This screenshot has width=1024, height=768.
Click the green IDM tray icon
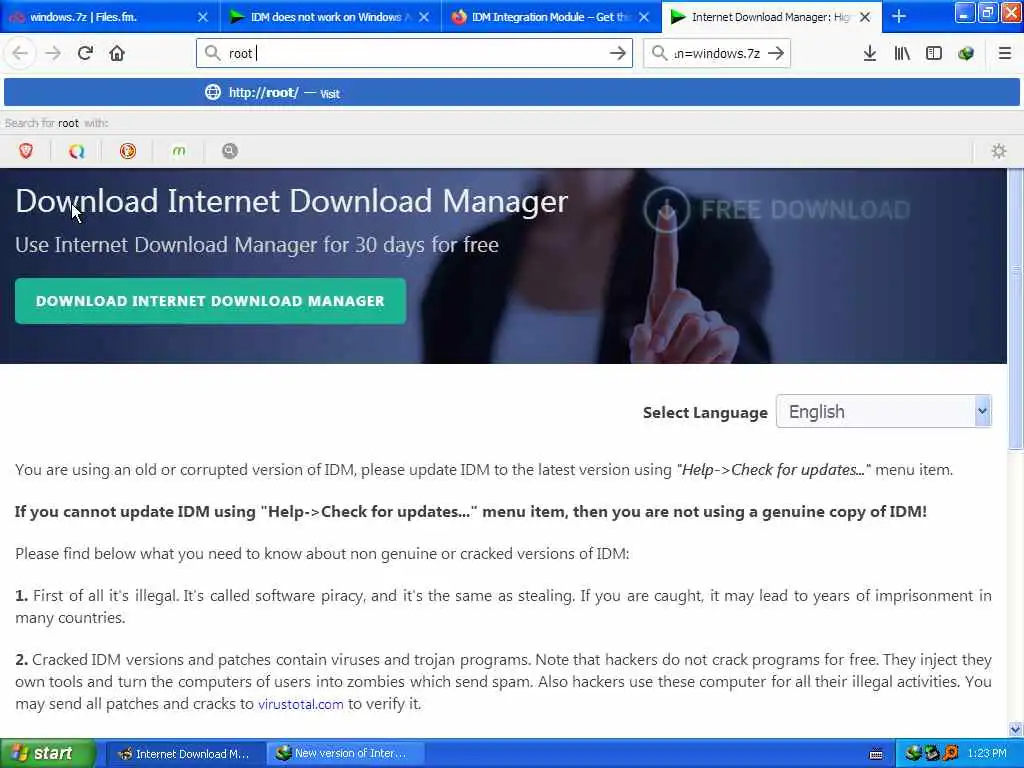(932, 753)
